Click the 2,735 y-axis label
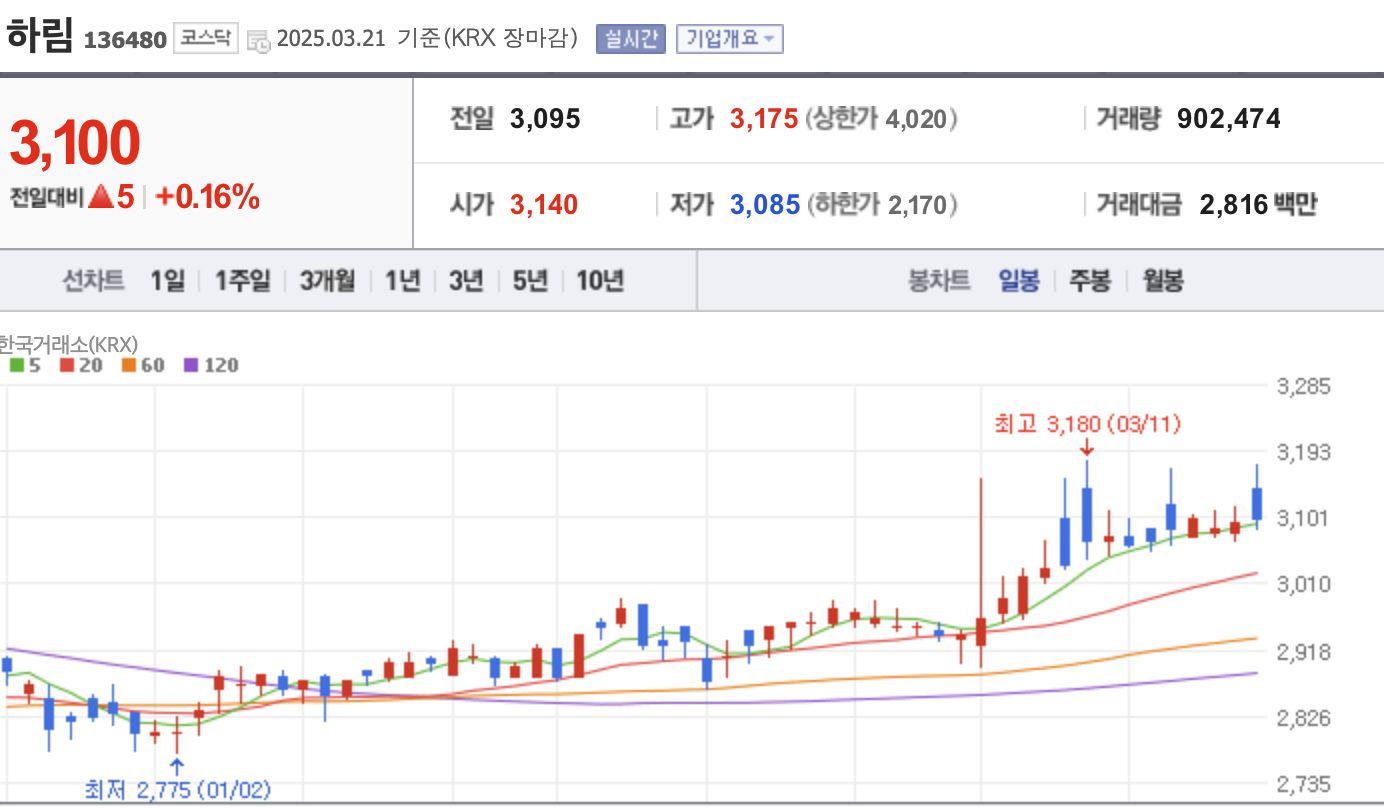 click(1304, 782)
